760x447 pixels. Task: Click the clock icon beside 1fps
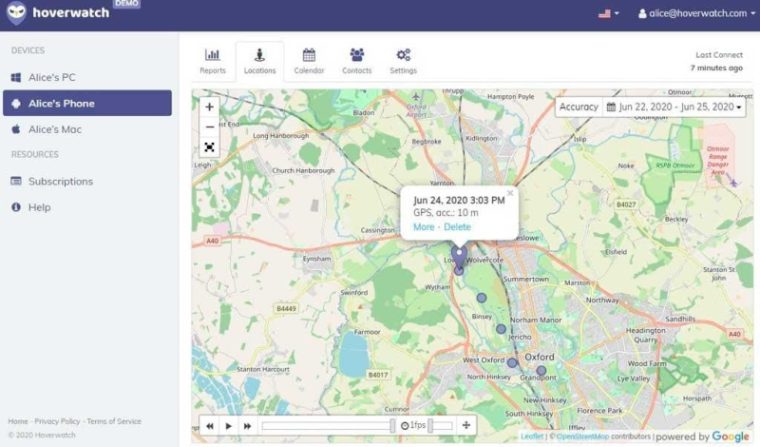405,426
